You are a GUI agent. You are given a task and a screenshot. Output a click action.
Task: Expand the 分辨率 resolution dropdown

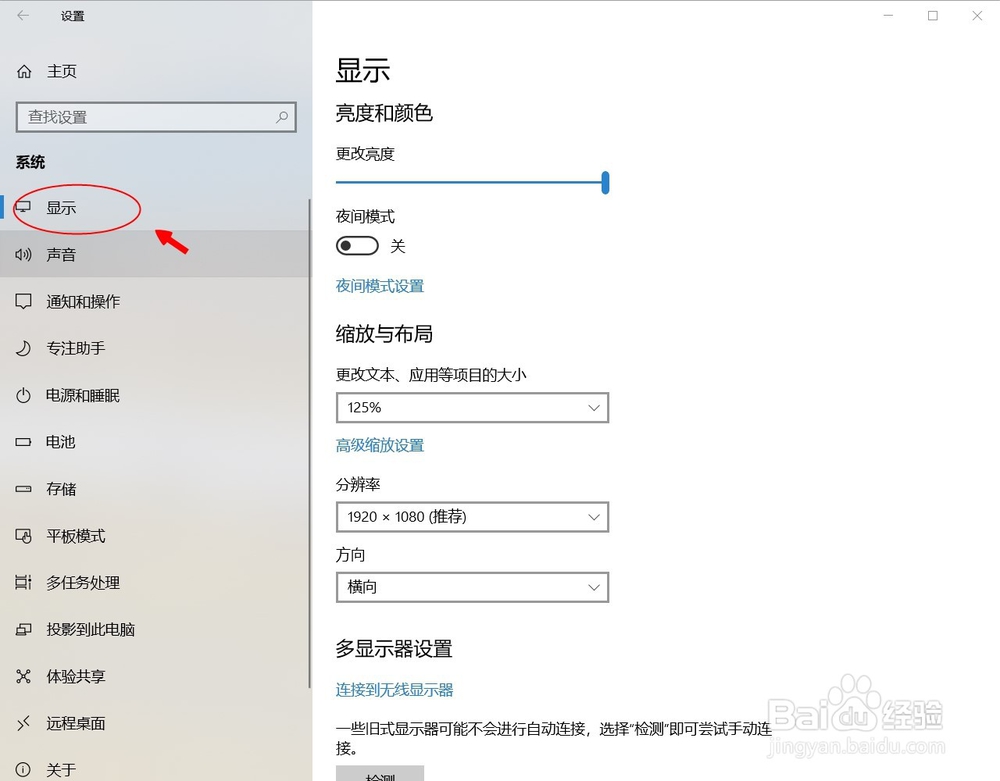point(472,517)
